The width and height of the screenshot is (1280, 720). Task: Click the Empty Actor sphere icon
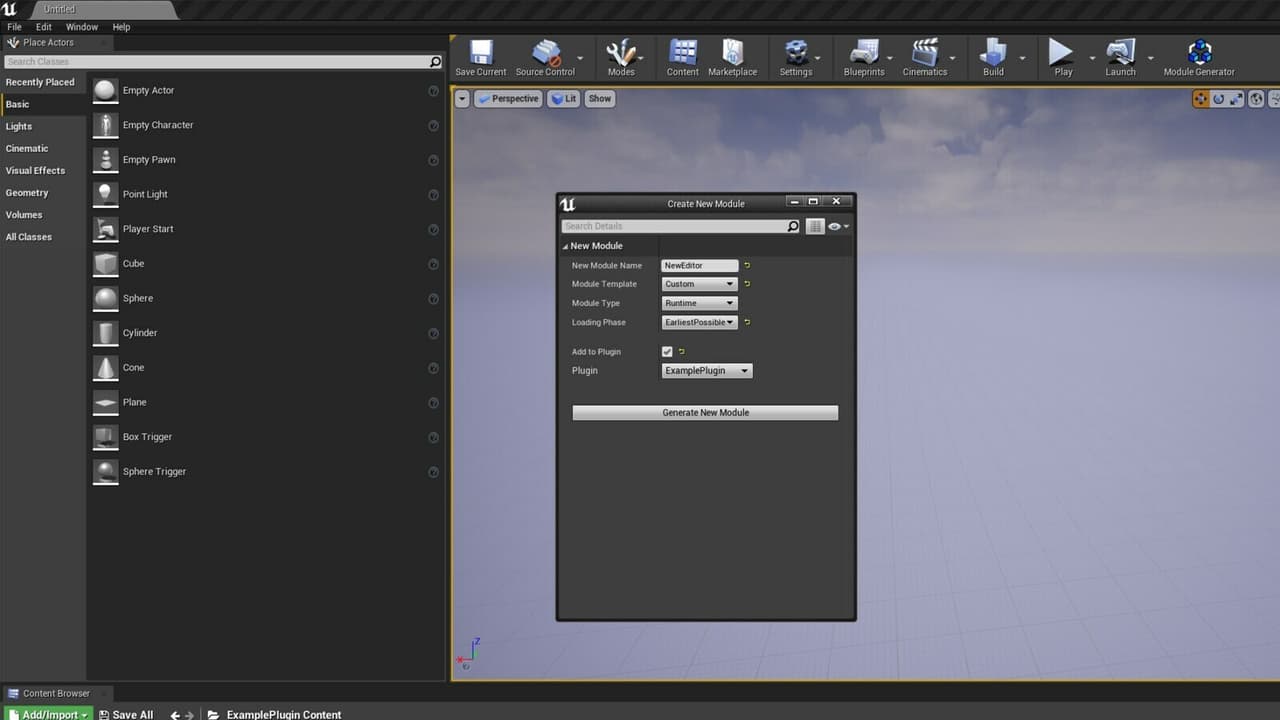(x=105, y=91)
